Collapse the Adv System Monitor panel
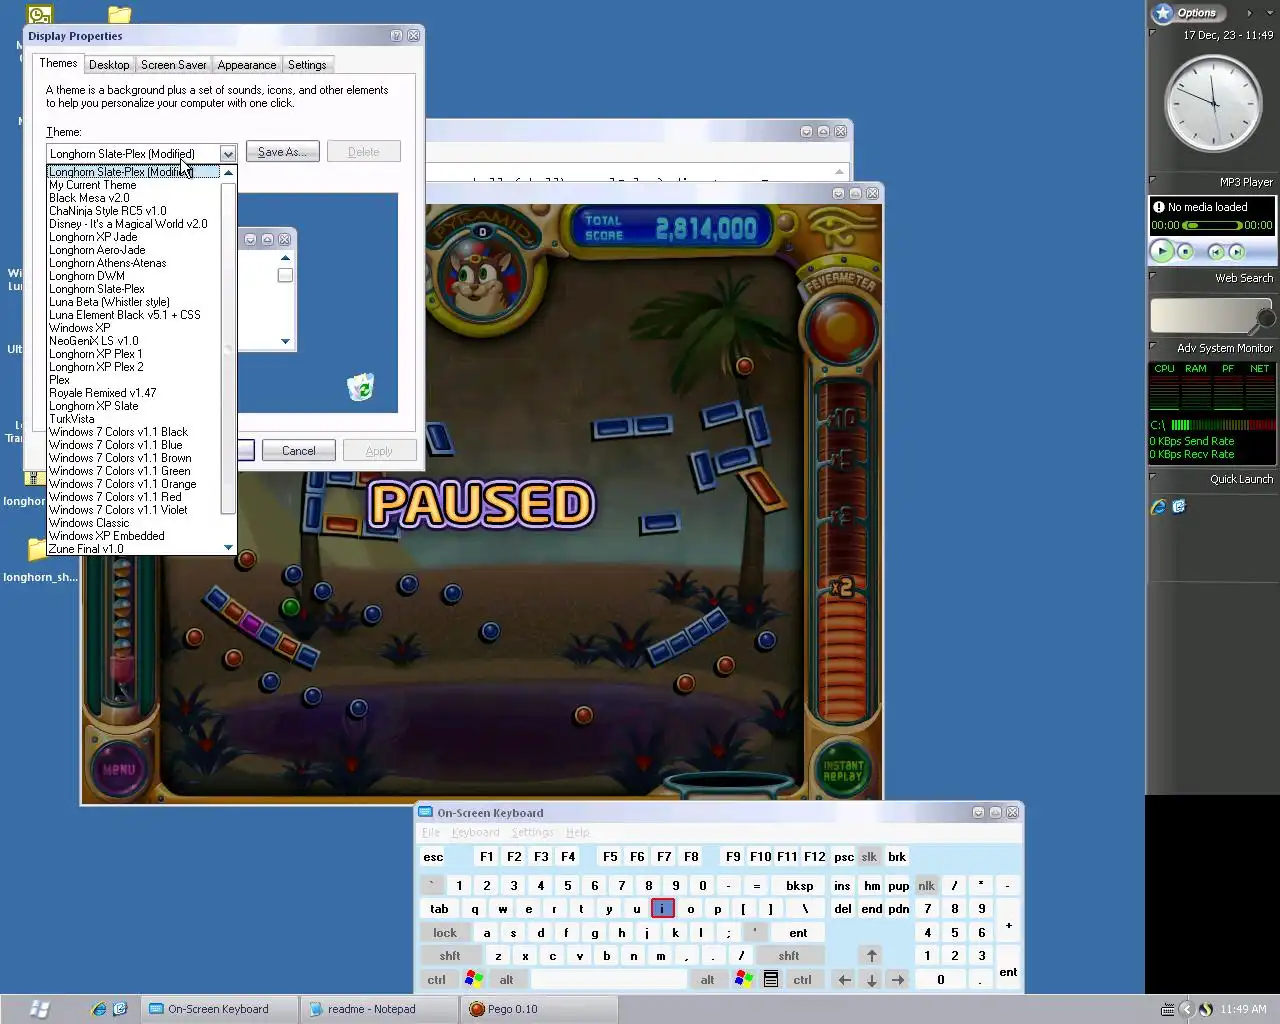The width and height of the screenshot is (1280, 1024). point(1153,345)
